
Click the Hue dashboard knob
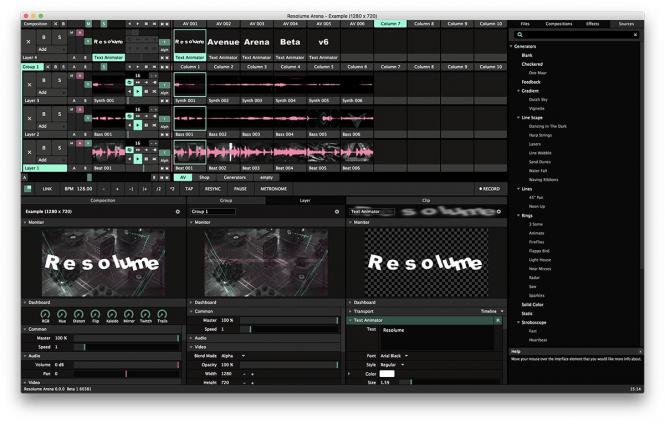point(62,314)
